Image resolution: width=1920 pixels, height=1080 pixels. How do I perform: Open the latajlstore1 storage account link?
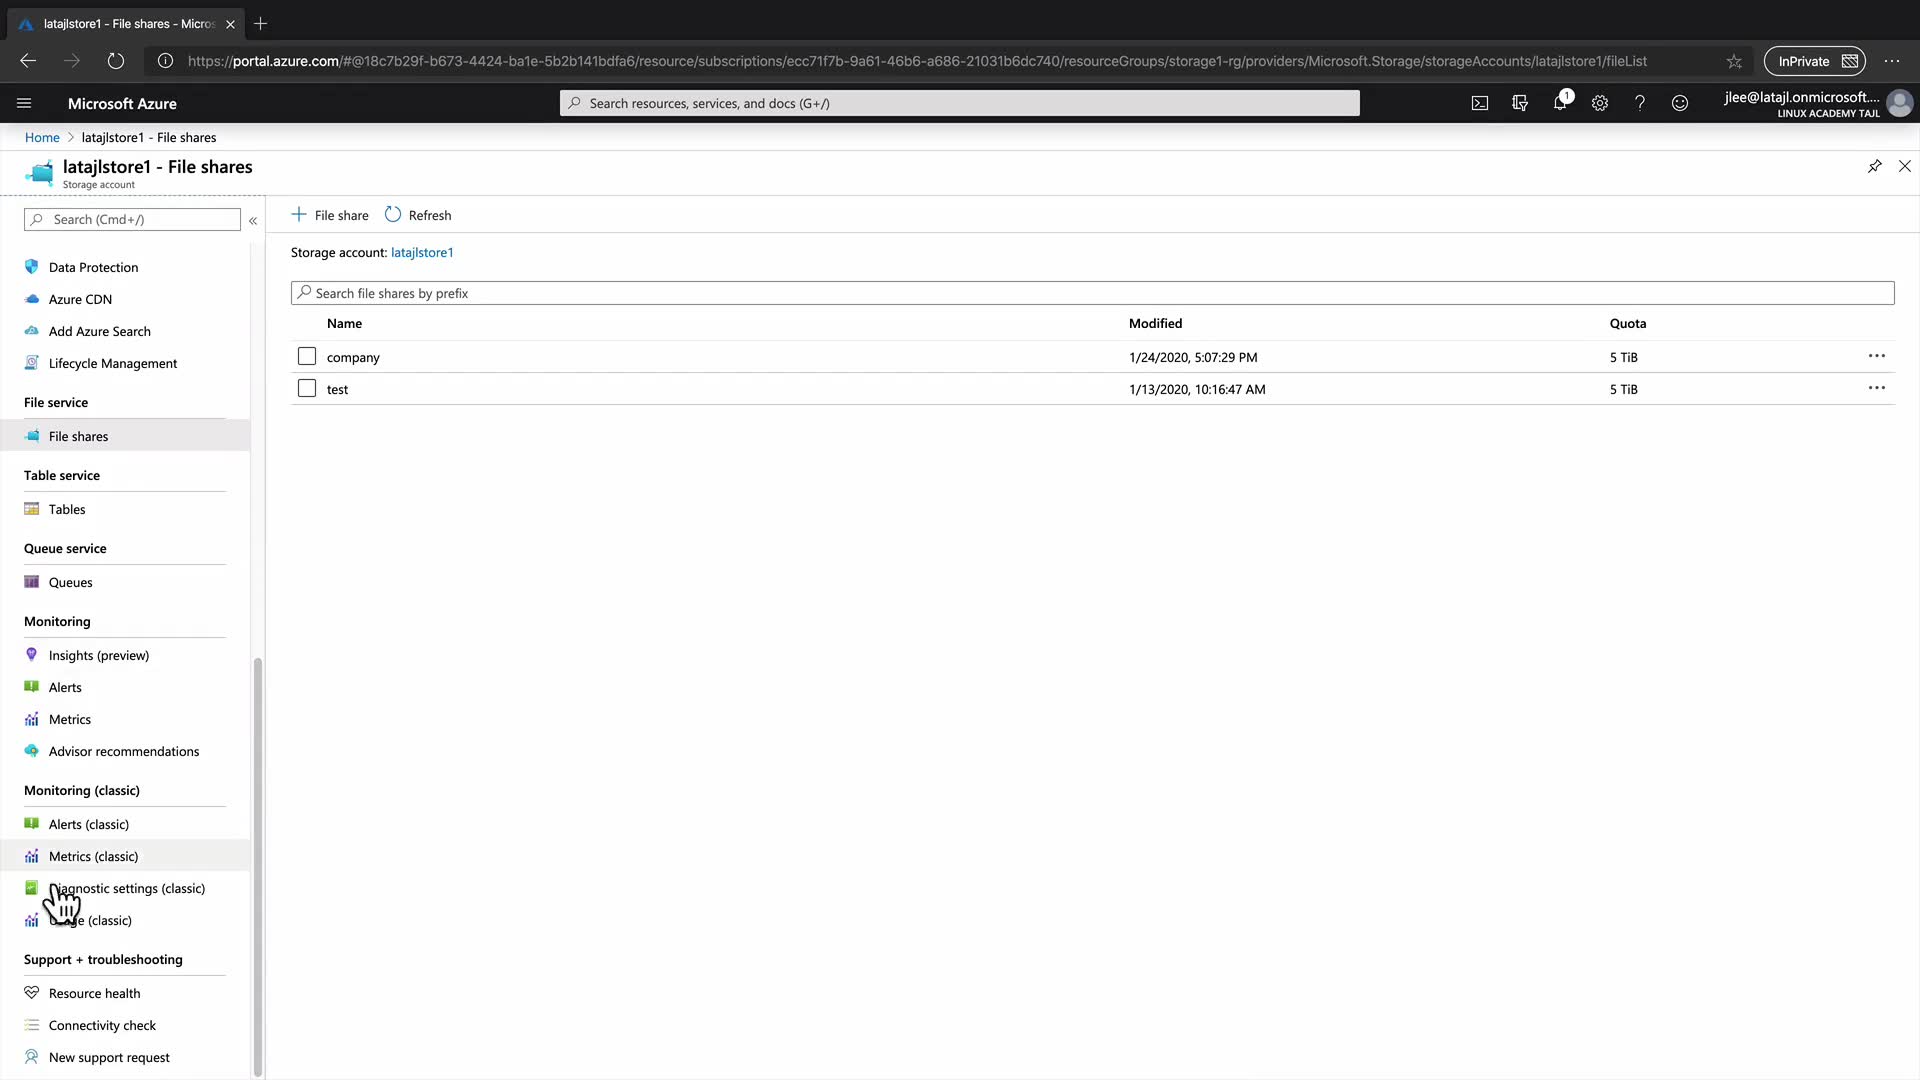[x=421, y=252]
